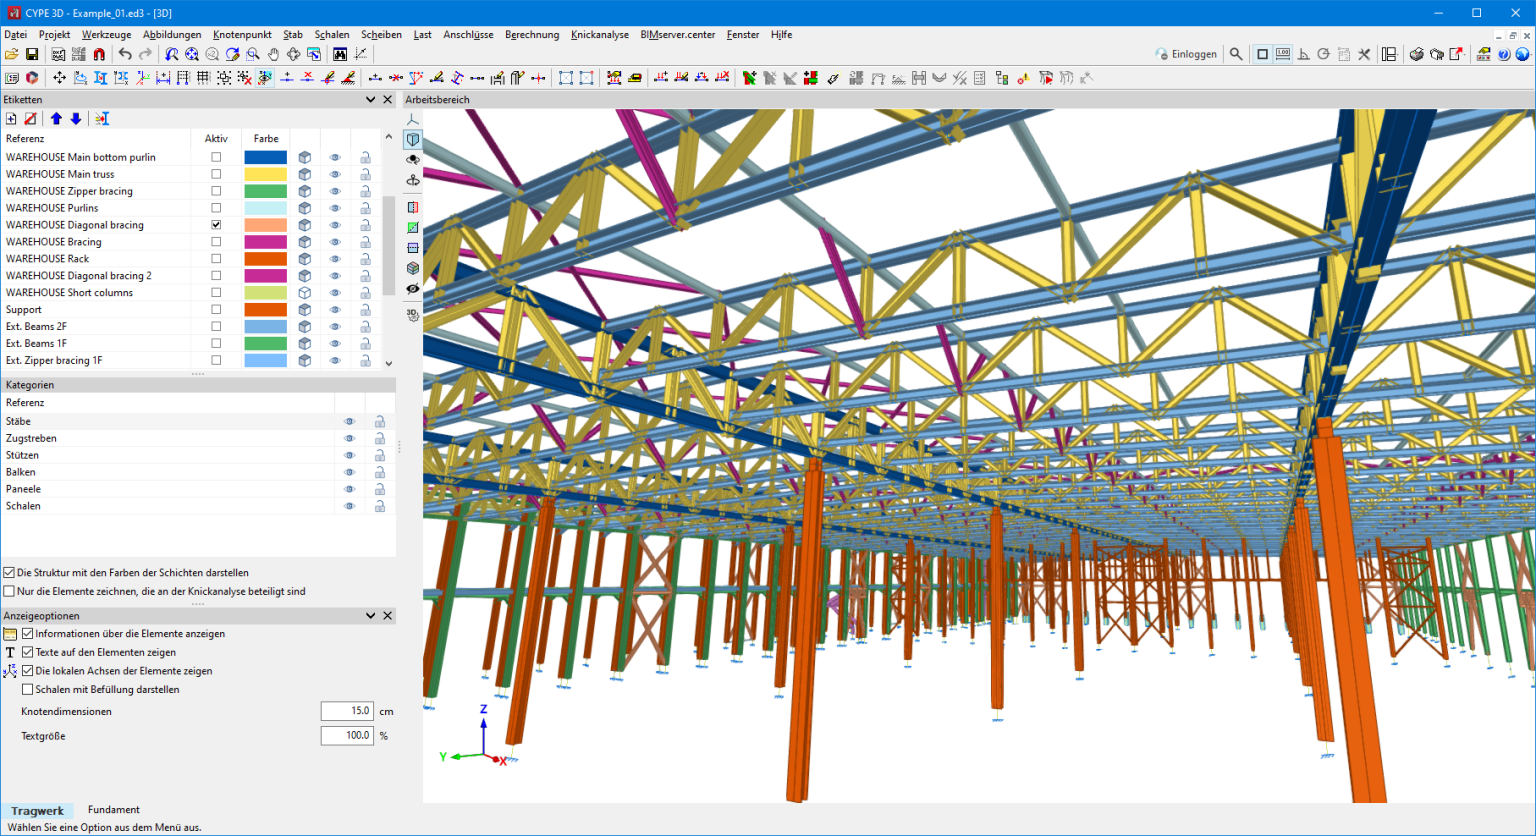The height and width of the screenshot is (836, 1536).
Task: Collapse the Anzeigeoptionen panel chevron
Action: pyautogui.click(x=371, y=616)
